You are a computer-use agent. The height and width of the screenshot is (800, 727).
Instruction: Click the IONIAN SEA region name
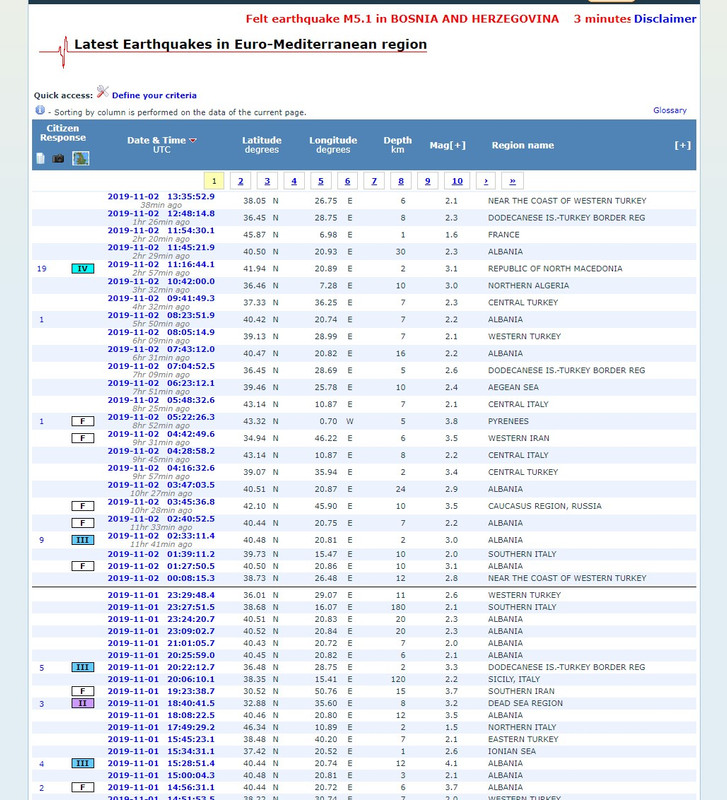coord(512,752)
